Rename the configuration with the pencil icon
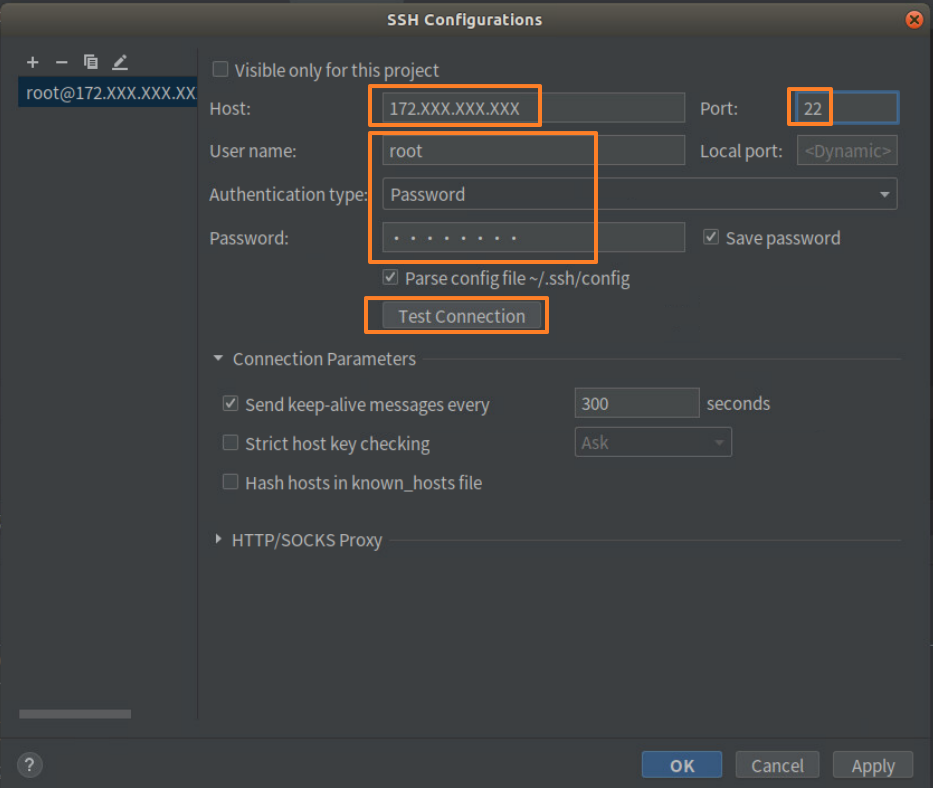This screenshot has height=788, width=933. 119,62
